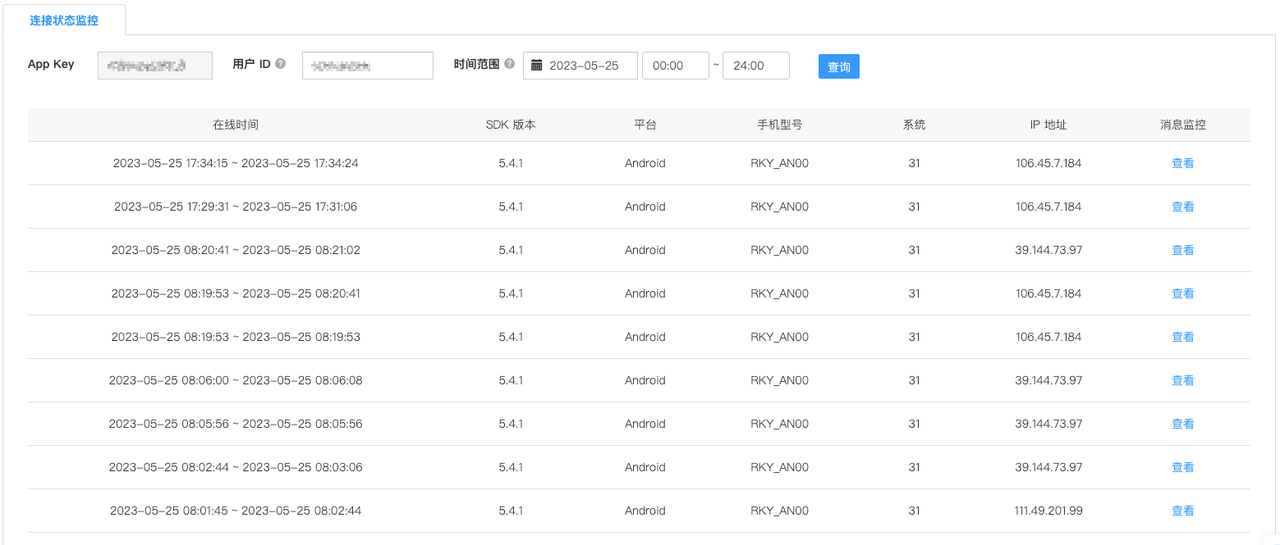Click IP 111.49.201.99 cell
The height and width of the screenshot is (545, 1280).
pos(1048,511)
